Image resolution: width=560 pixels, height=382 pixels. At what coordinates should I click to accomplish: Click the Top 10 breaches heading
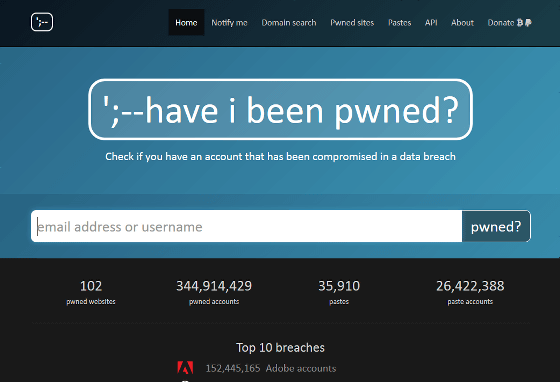(x=280, y=347)
